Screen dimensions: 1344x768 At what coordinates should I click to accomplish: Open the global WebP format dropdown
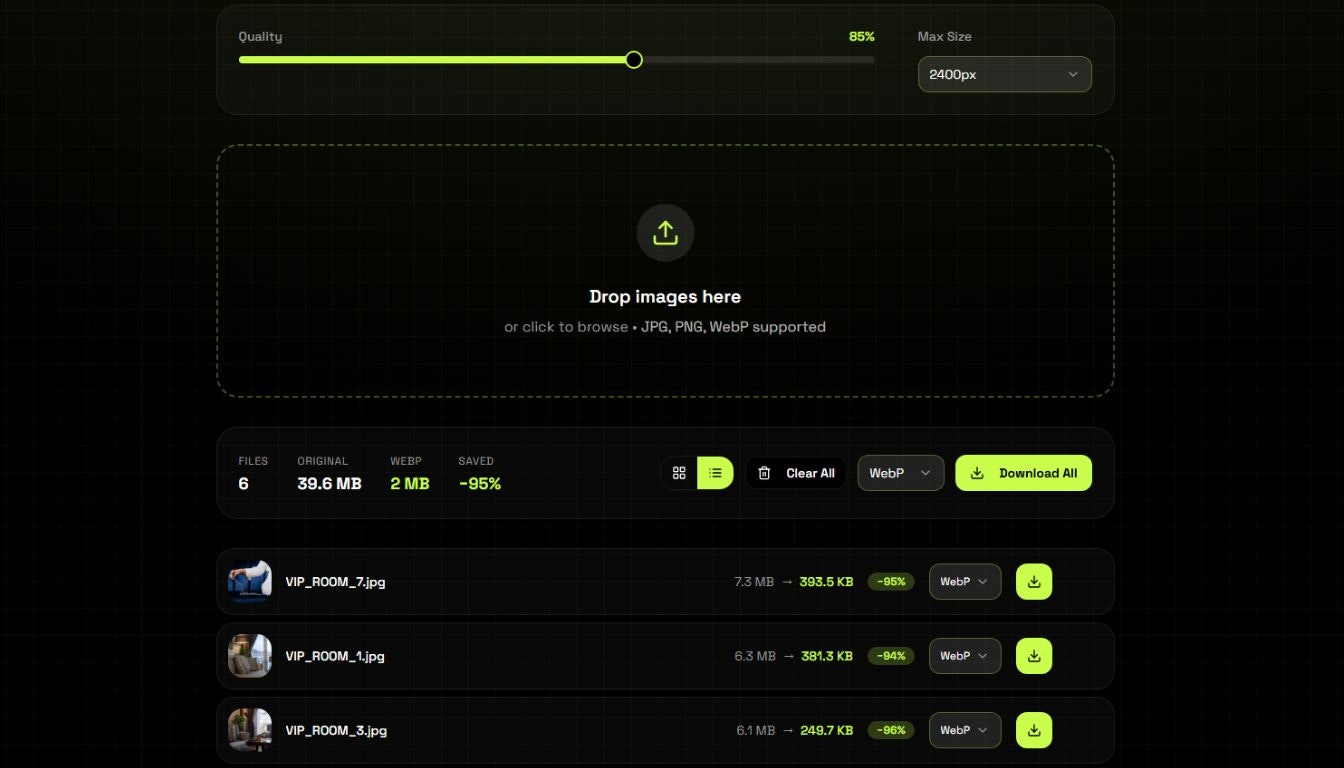899,472
